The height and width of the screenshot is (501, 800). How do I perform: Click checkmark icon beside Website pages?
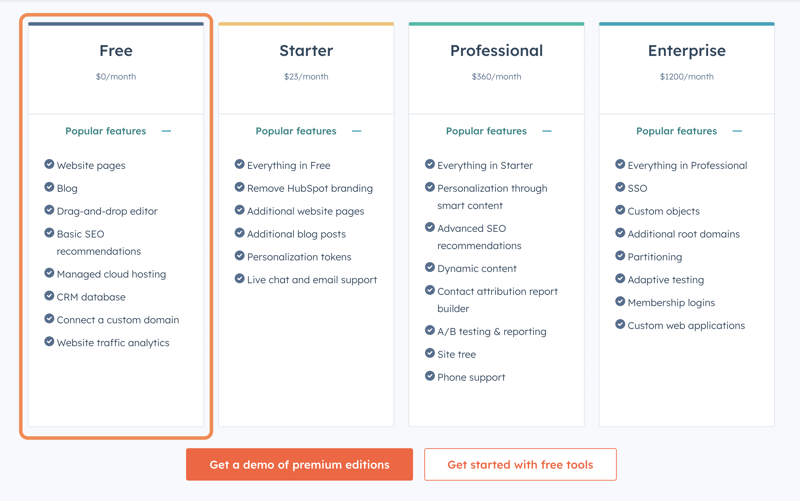click(49, 164)
